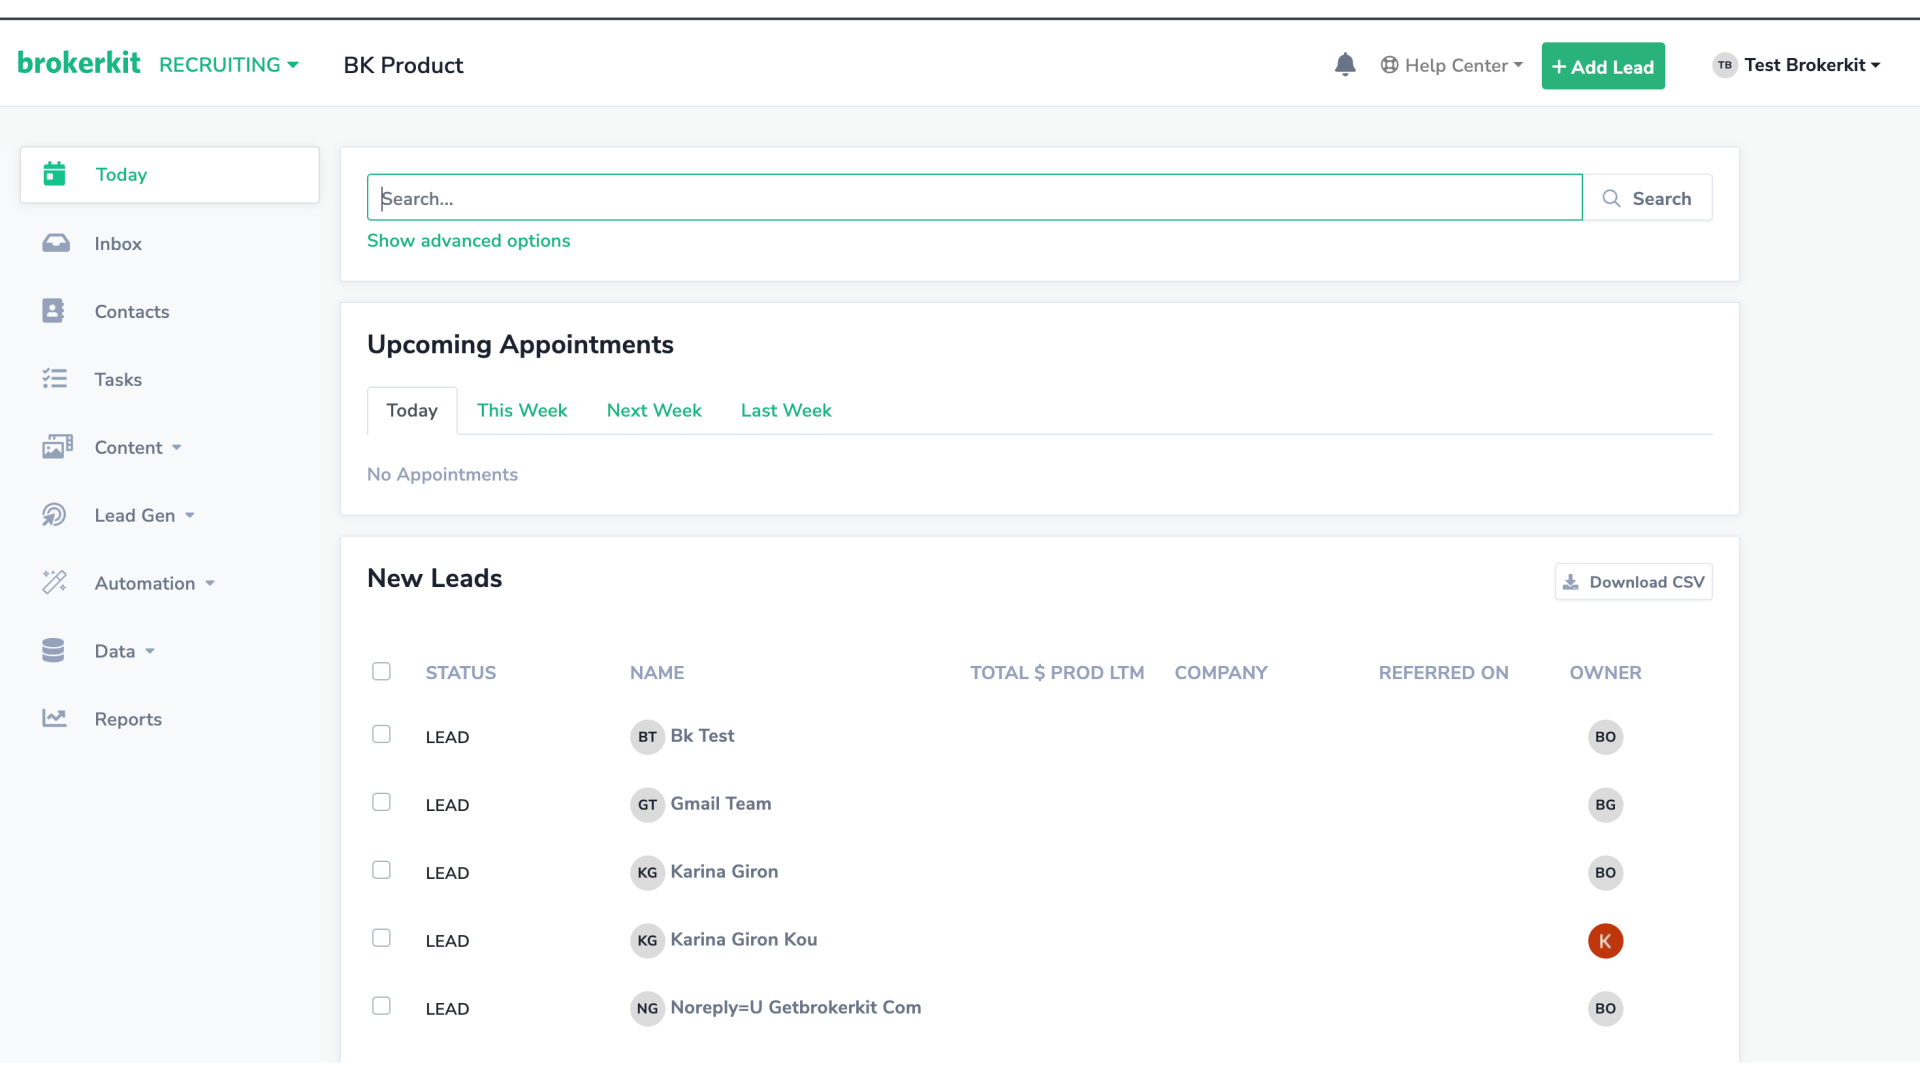
Task: Click the Tasks checklist icon
Action: click(54, 379)
